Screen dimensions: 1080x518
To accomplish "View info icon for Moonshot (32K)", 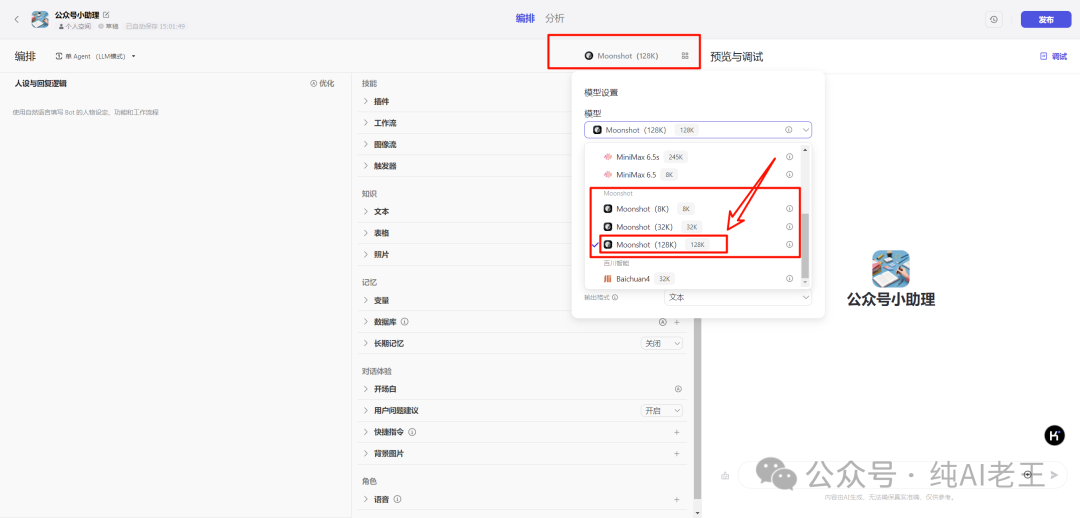I will 789,226.
